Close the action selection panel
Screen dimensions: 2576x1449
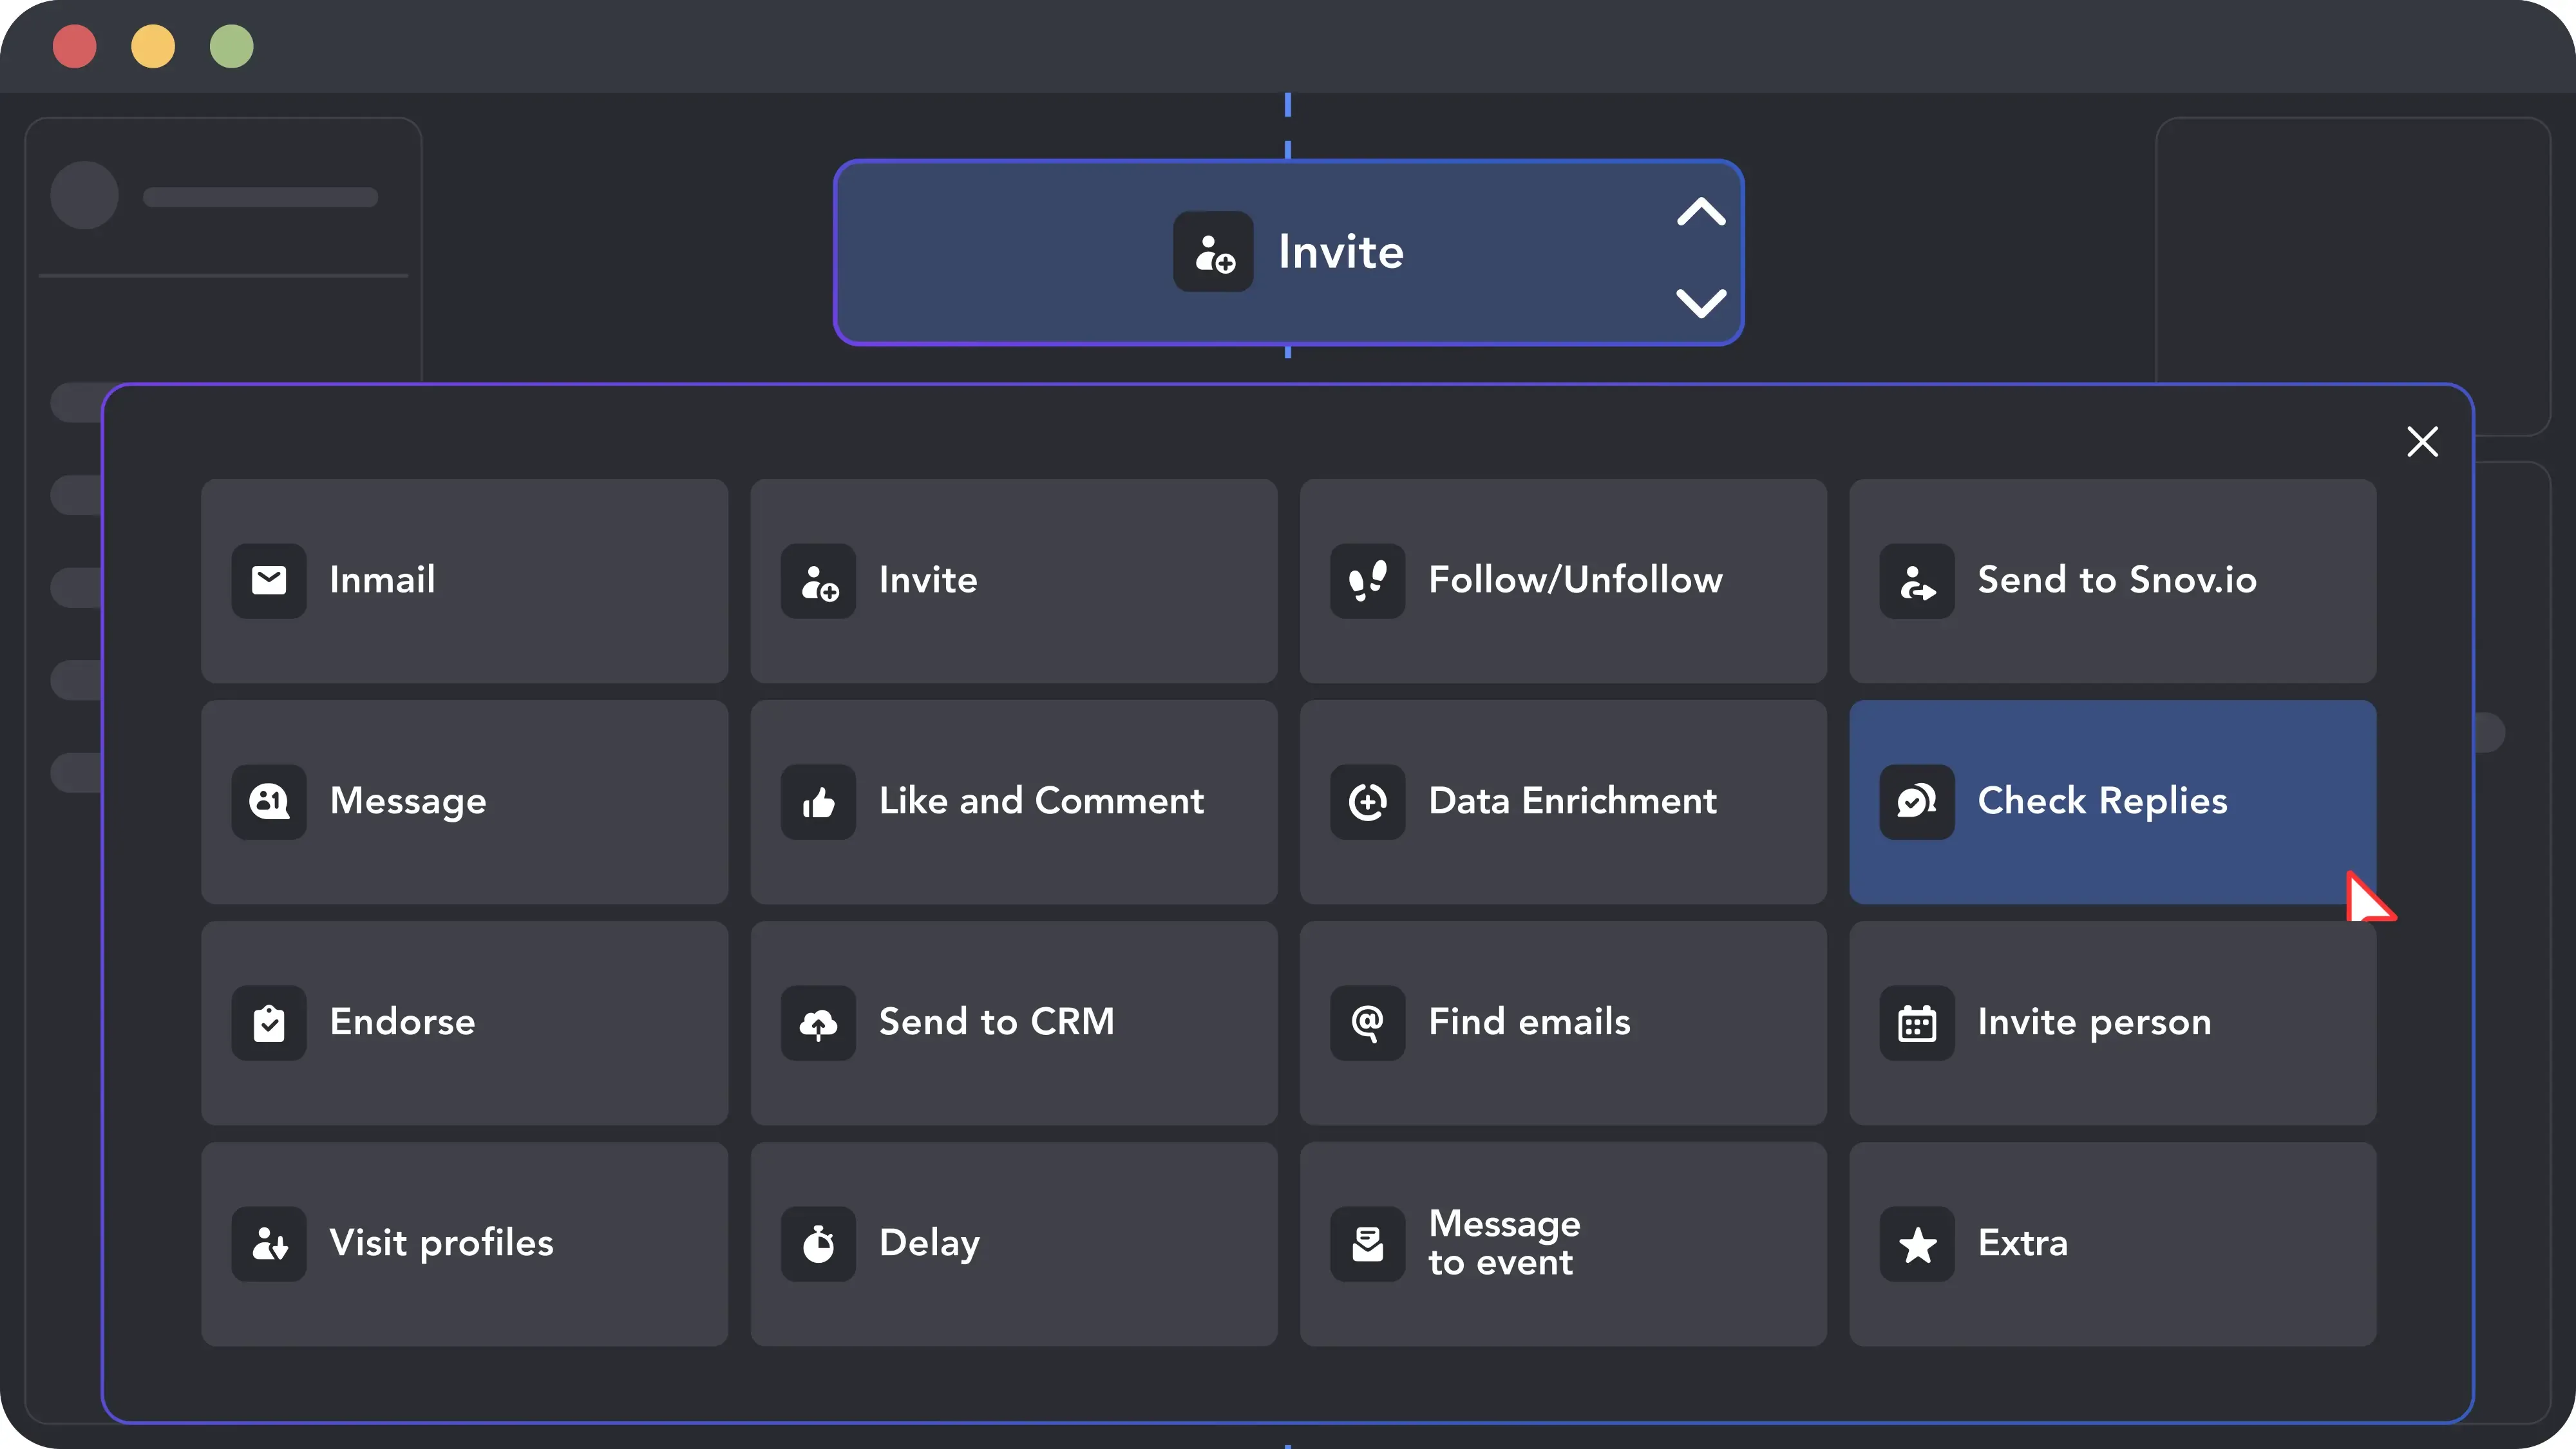coord(2422,441)
